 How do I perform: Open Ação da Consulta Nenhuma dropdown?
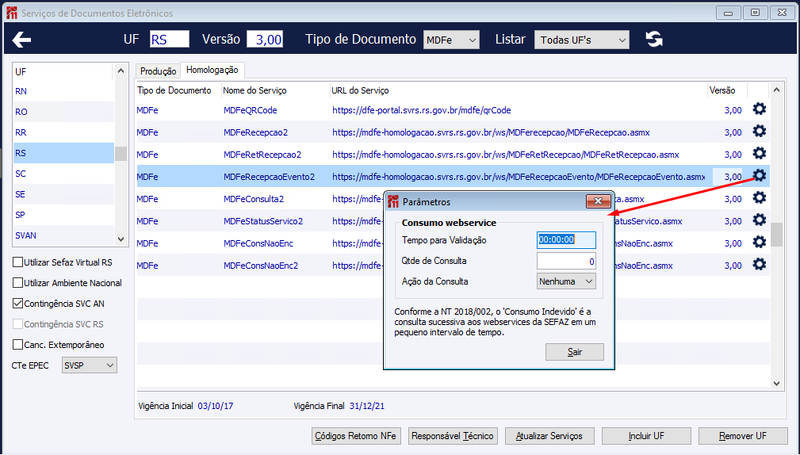click(566, 282)
